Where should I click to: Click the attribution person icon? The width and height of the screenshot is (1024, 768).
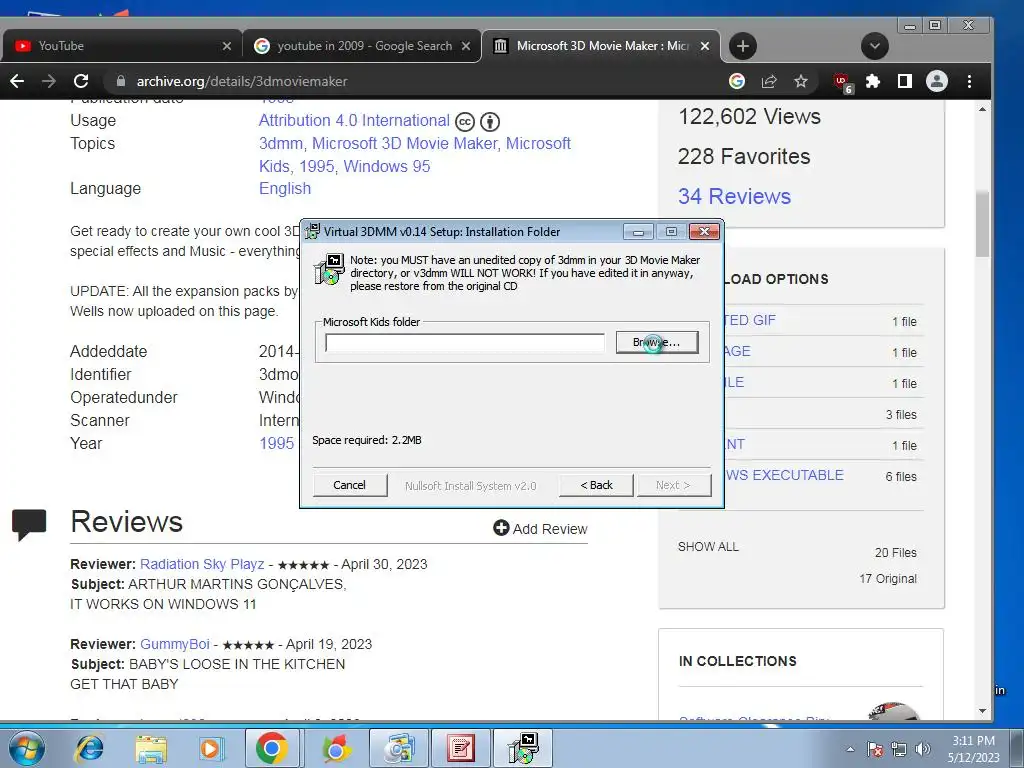pos(490,122)
